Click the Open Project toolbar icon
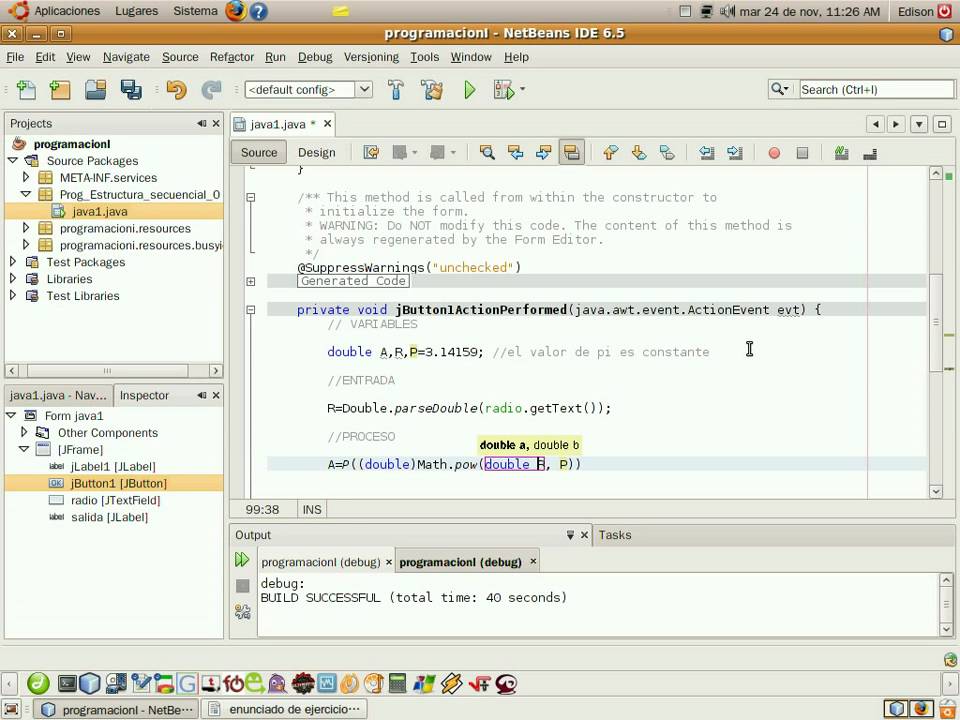Image resolution: width=960 pixels, height=720 pixels. point(96,90)
